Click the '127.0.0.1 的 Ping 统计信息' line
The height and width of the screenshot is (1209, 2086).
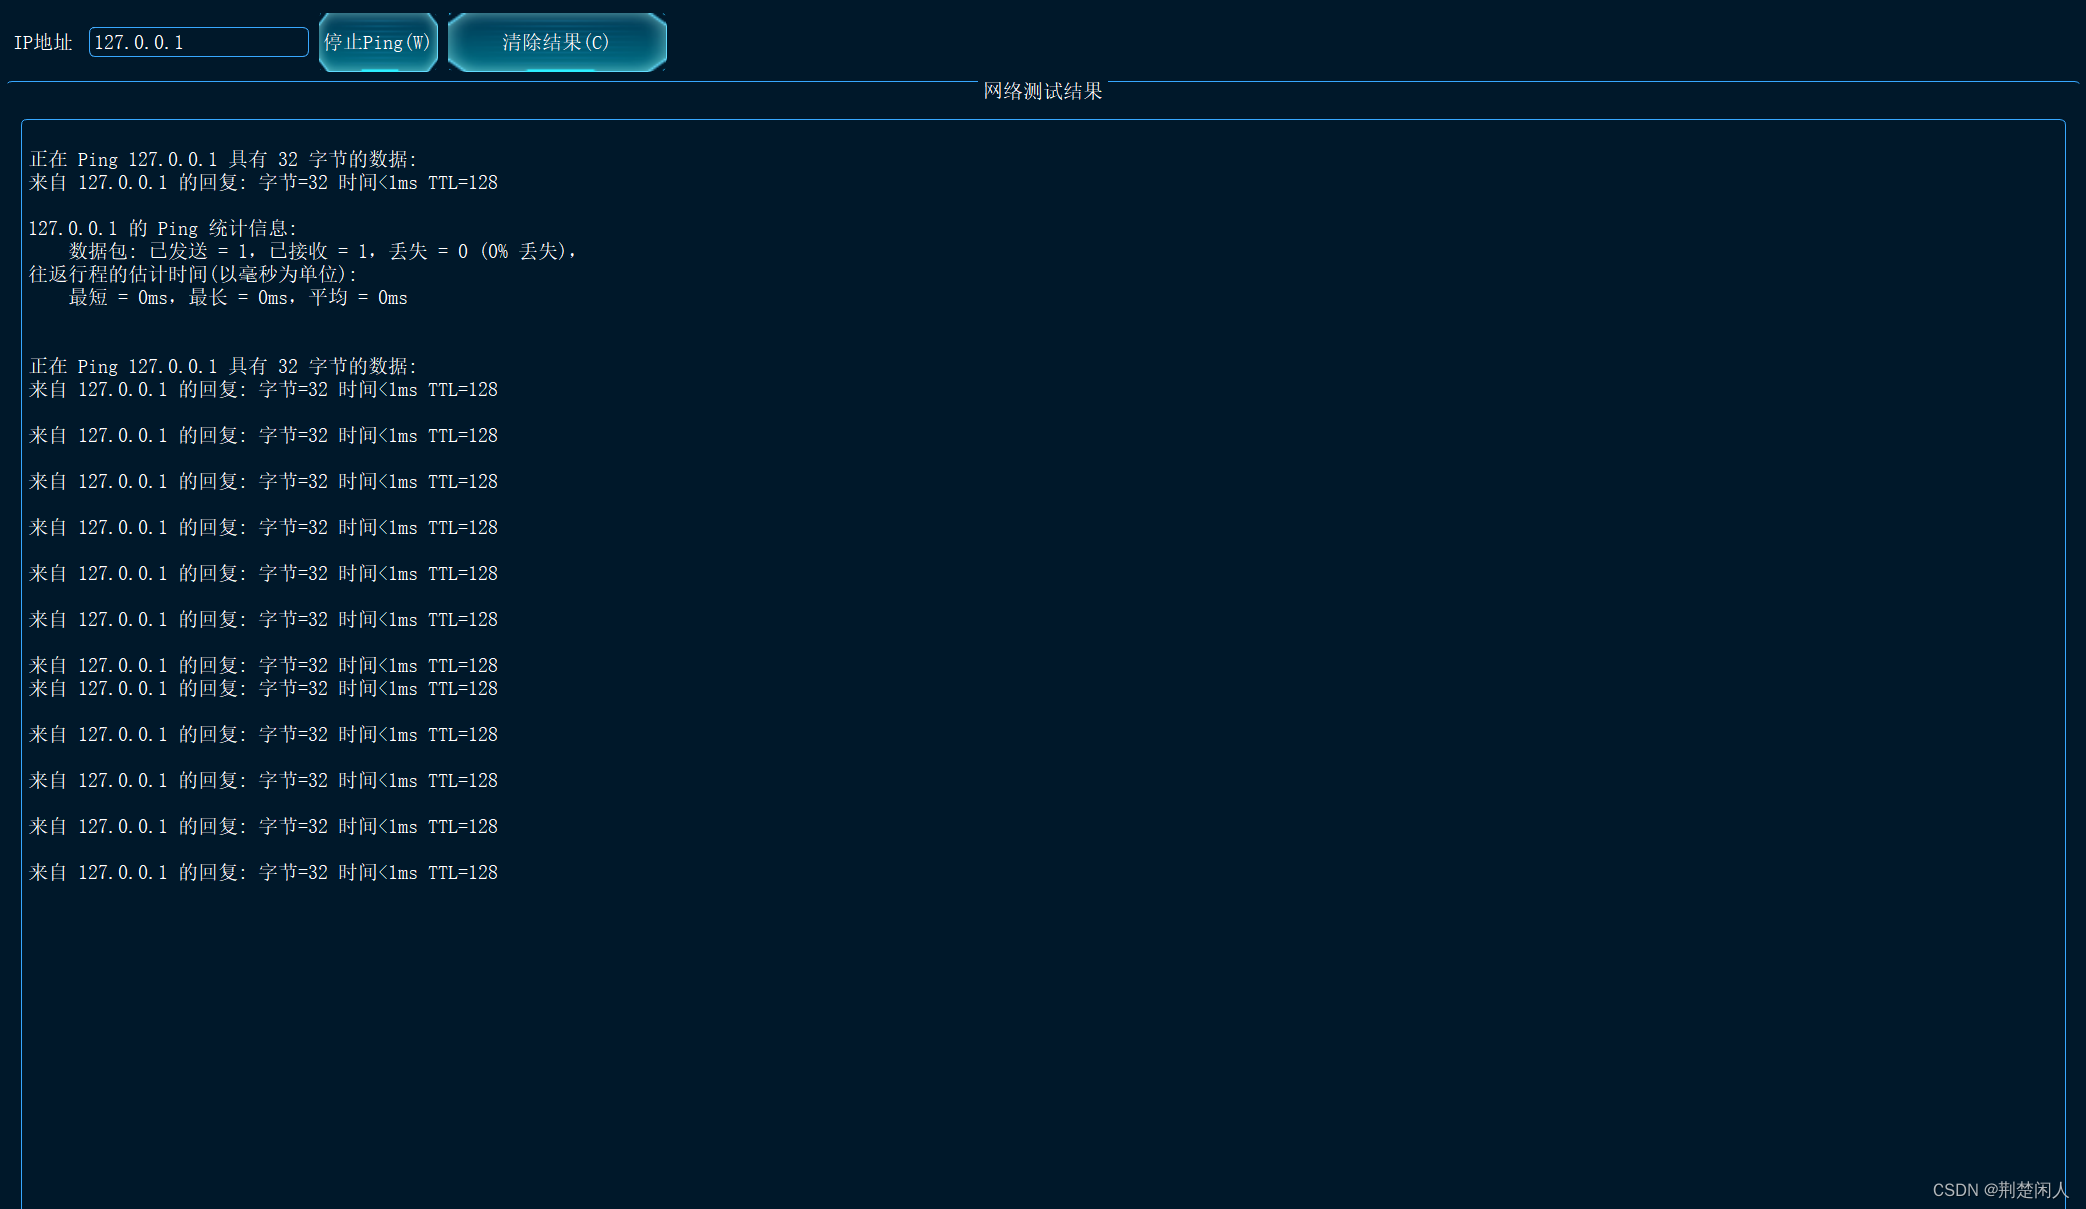tap(163, 228)
